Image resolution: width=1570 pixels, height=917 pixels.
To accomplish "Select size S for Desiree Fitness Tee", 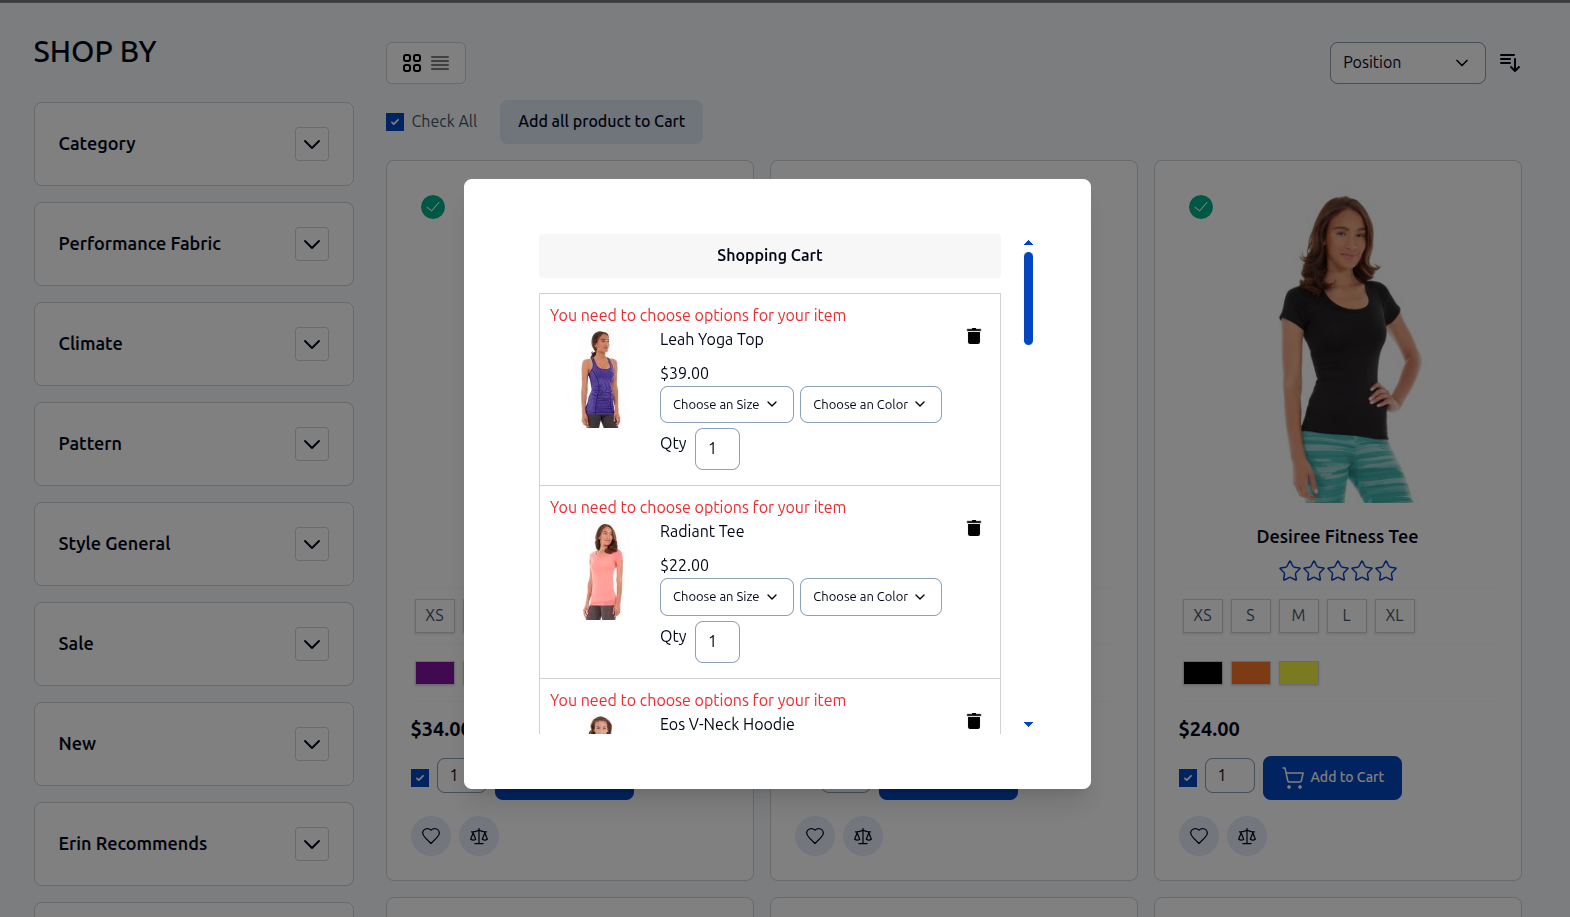I will coord(1250,616).
